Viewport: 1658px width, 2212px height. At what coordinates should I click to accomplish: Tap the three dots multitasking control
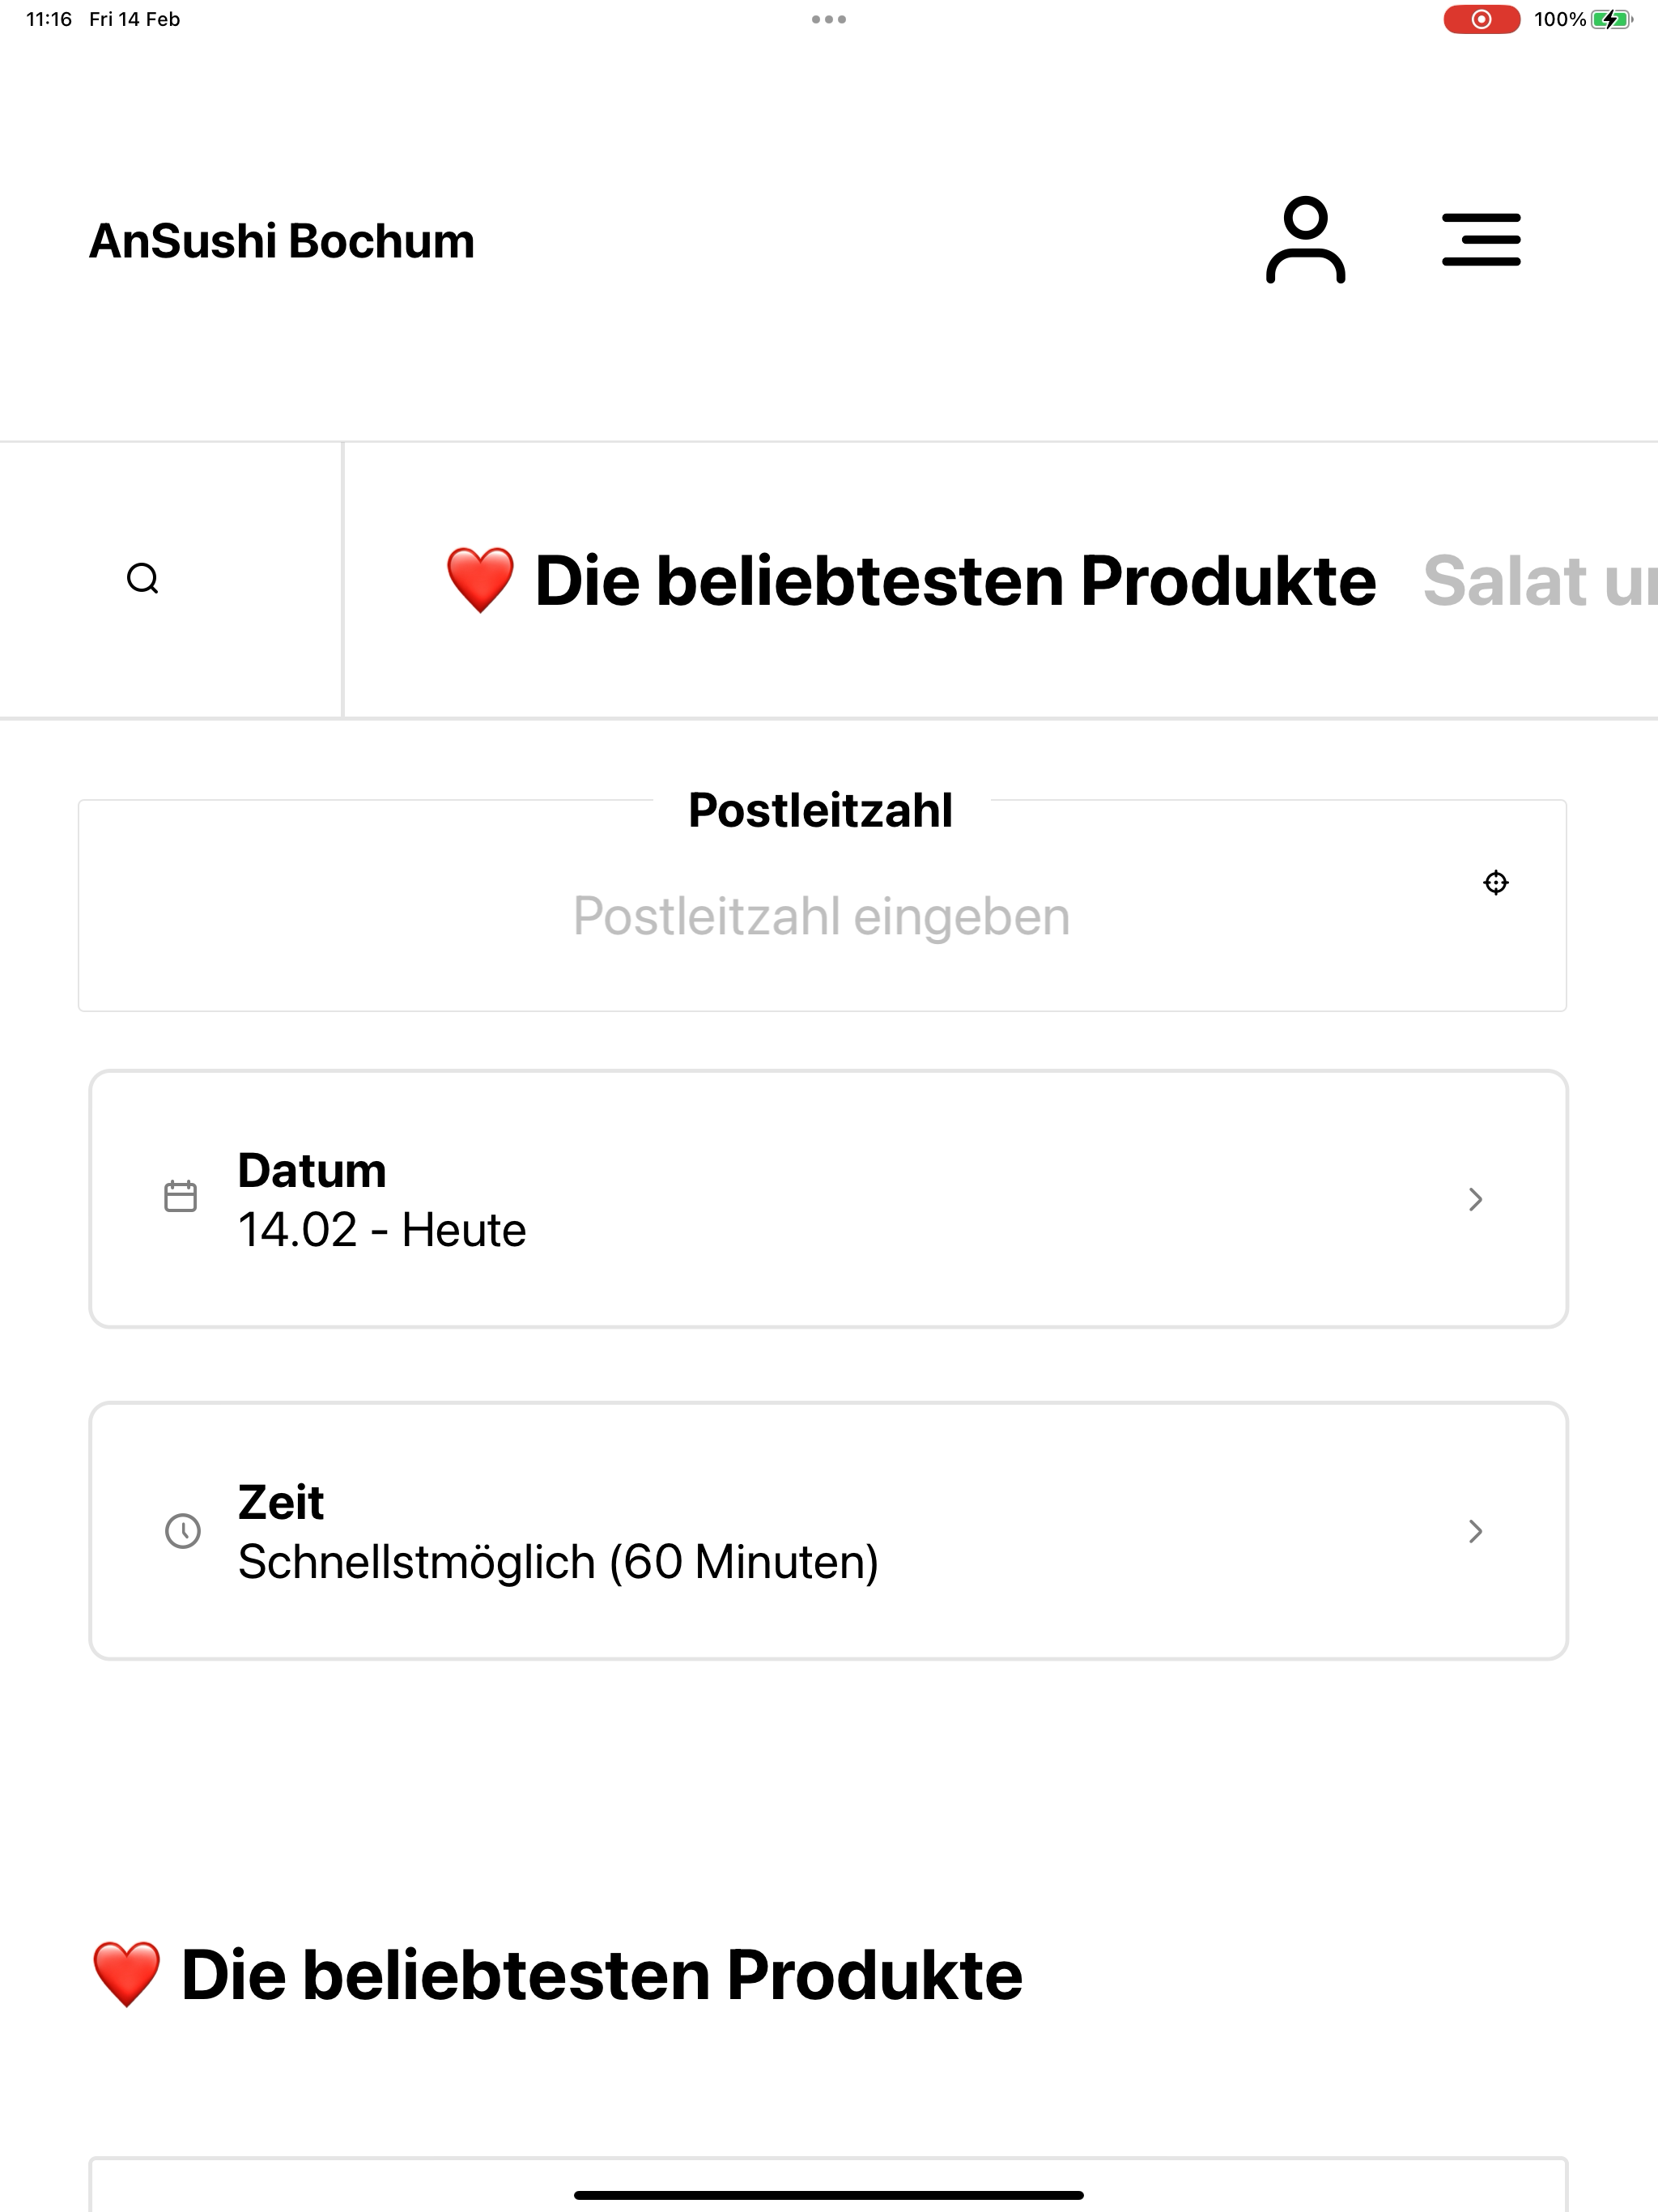pos(829,19)
